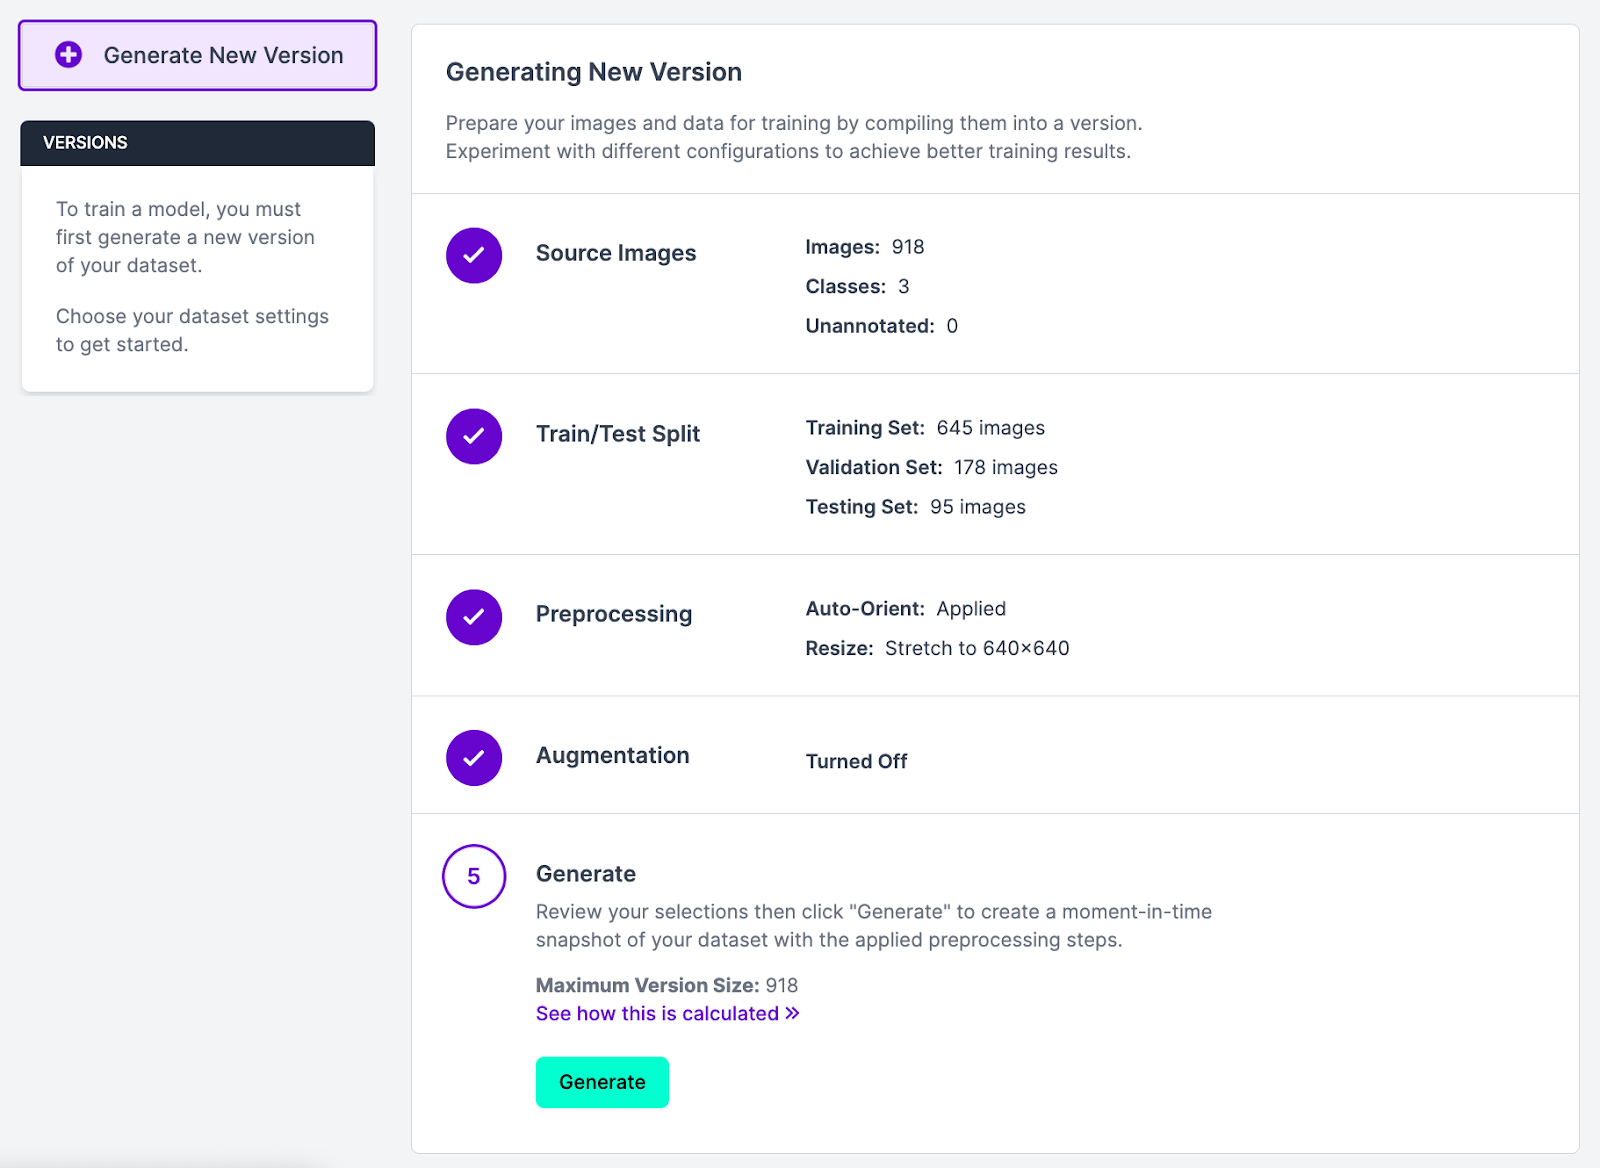Click the Preprocessing checkmark icon
1600x1168 pixels.
(x=474, y=617)
